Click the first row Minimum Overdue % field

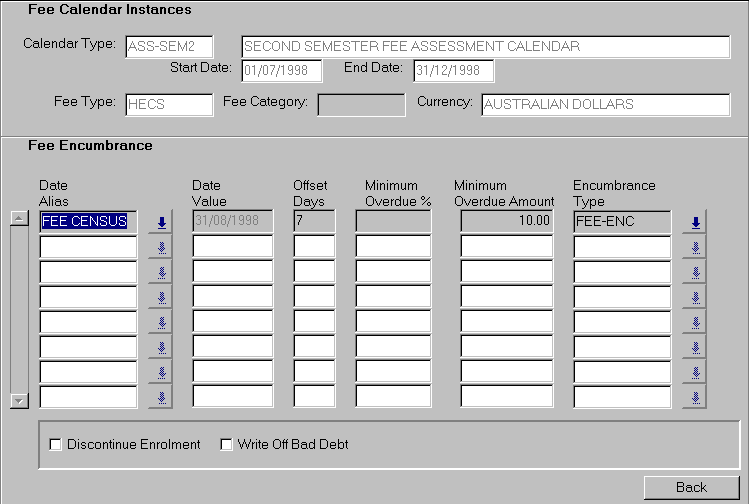coord(393,221)
